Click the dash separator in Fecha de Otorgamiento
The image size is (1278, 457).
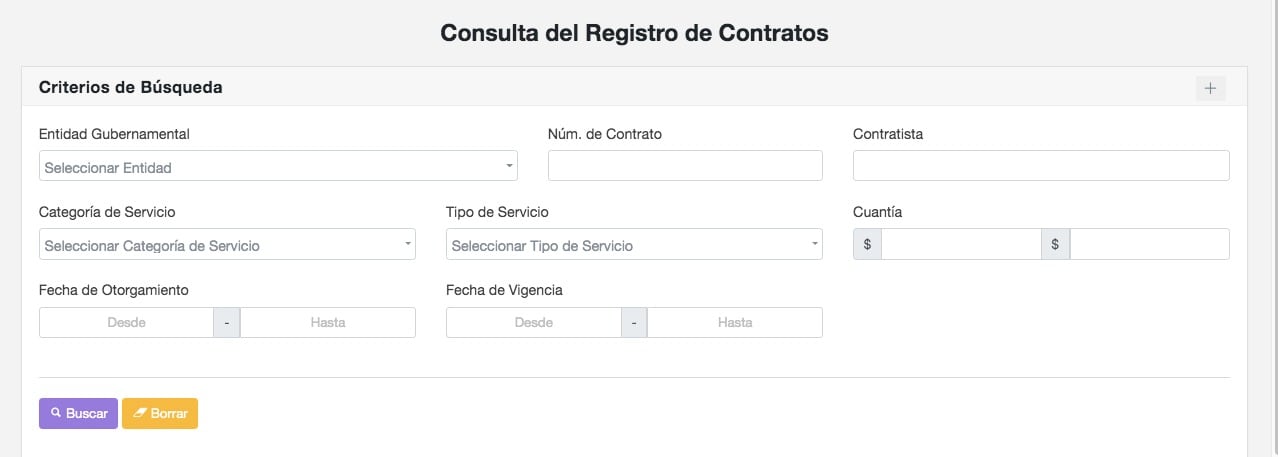(x=227, y=322)
